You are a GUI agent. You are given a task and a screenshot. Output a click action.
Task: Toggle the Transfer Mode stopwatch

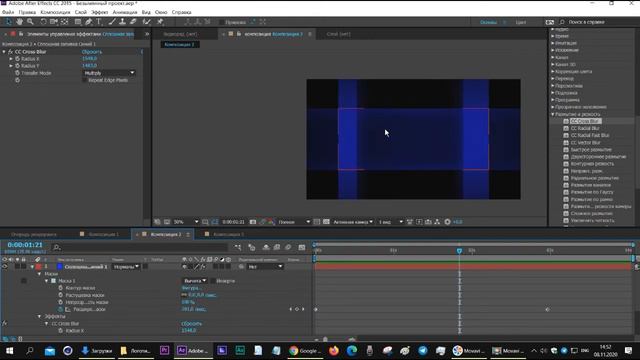pyautogui.click(x=18, y=73)
